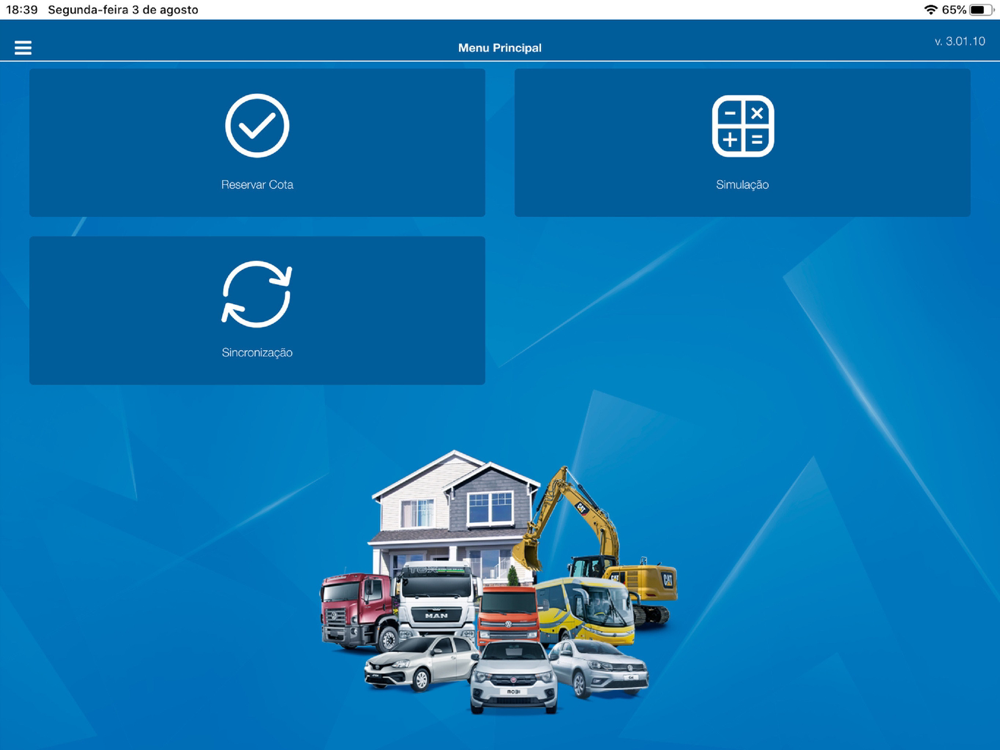Tap the date Segunda-feira 3 de agosto

coord(123,10)
